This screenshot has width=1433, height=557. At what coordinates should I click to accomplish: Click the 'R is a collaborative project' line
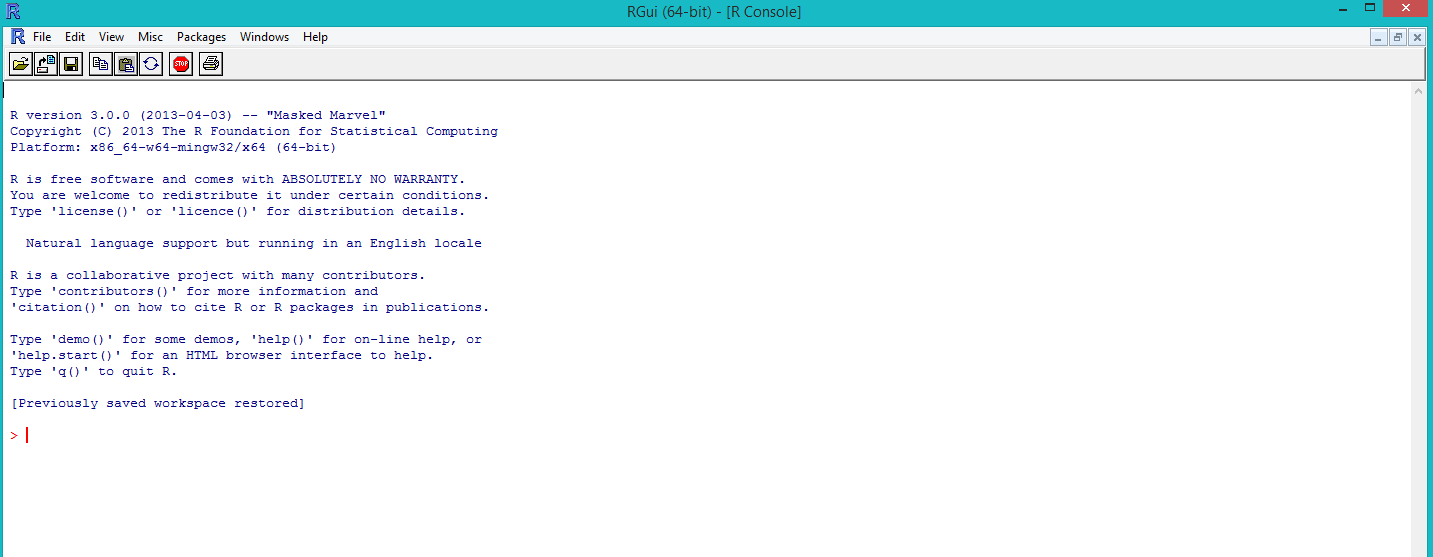(218, 275)
